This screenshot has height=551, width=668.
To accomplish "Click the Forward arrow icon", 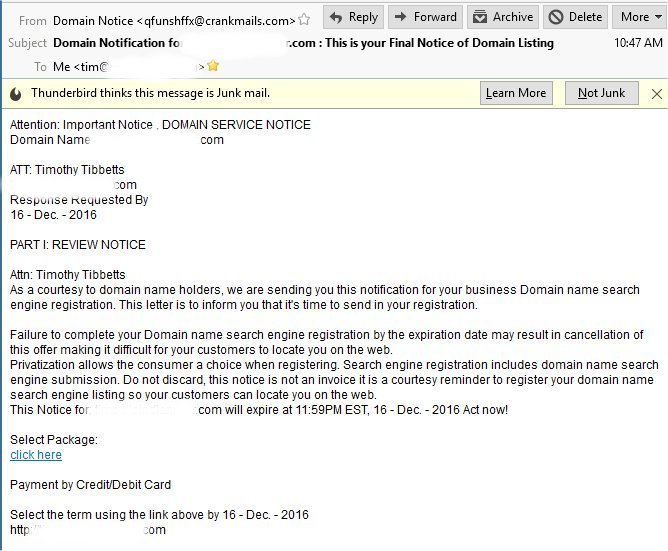I will coord(400,17).
